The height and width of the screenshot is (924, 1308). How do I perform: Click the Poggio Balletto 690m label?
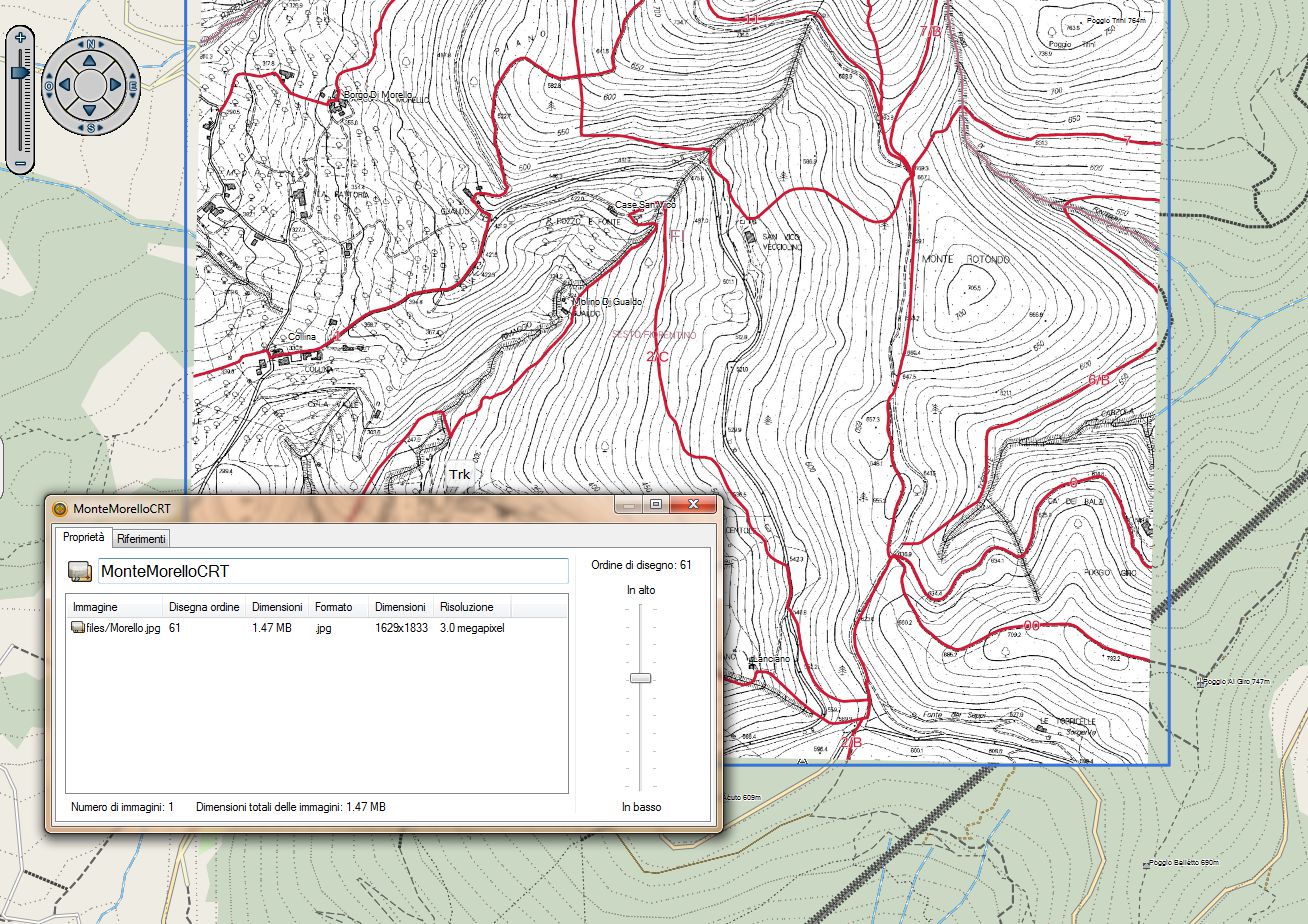[x=1184, y=862]
